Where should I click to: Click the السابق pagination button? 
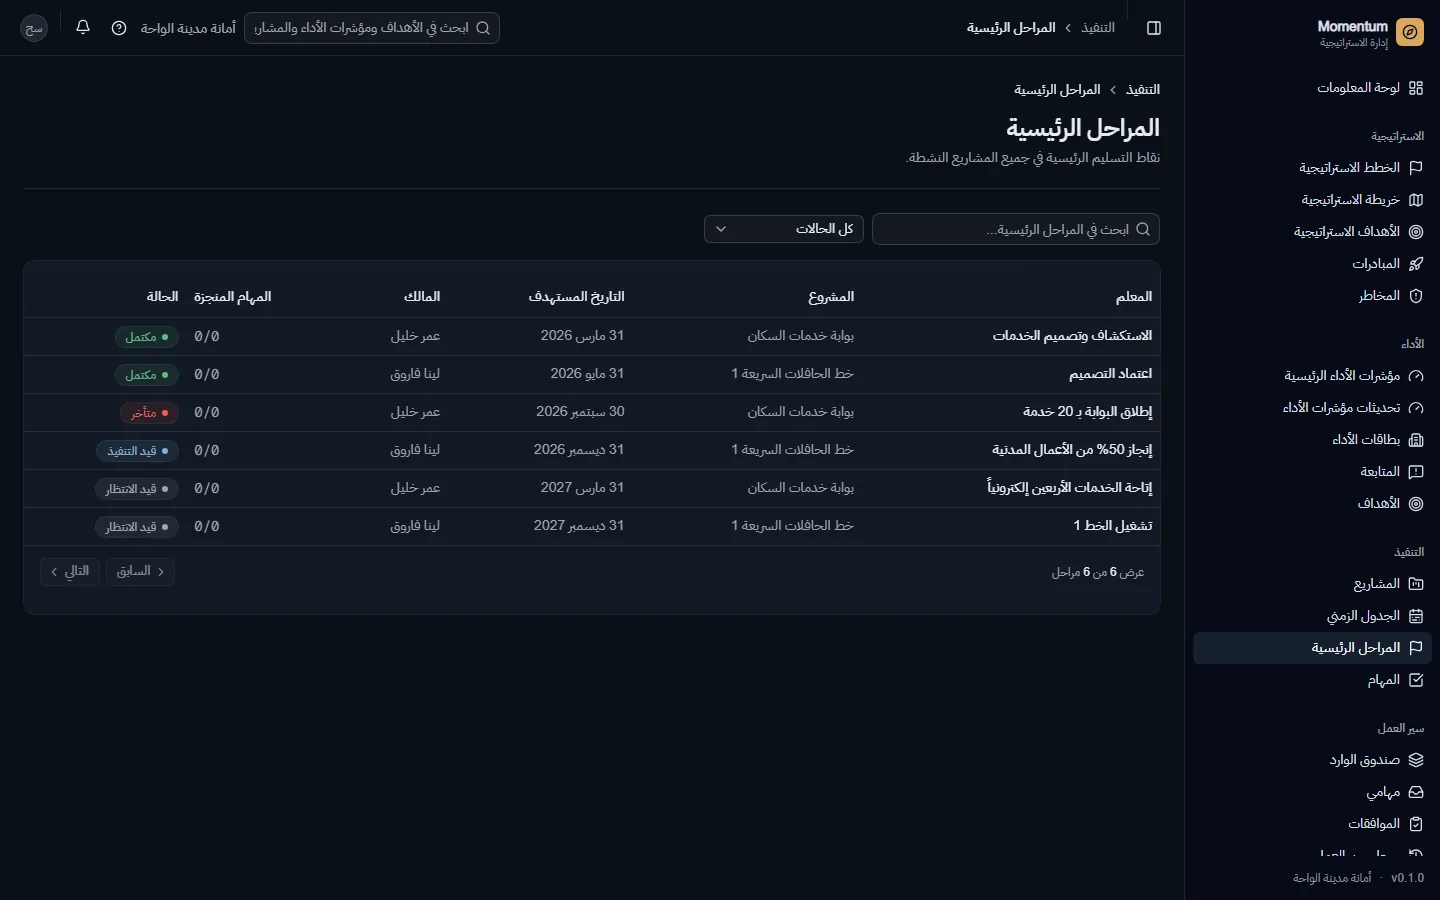tap(140, 571)
